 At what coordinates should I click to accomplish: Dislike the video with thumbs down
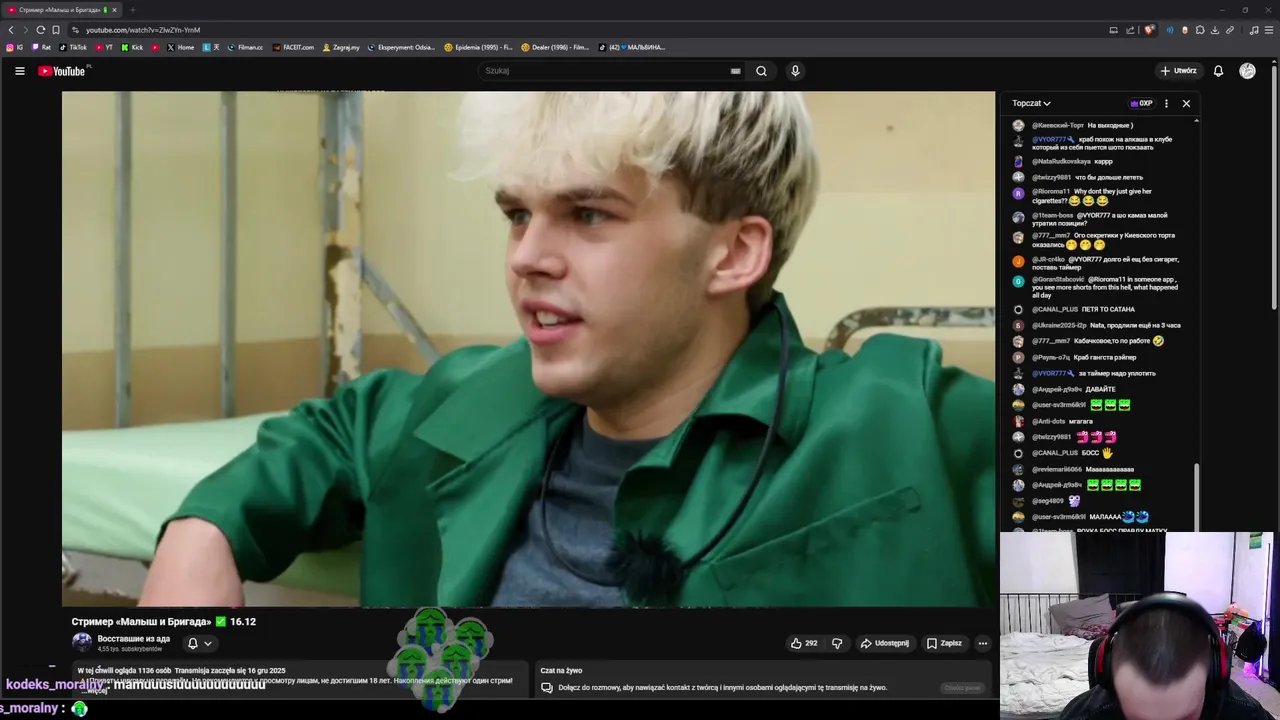point(837,643)
